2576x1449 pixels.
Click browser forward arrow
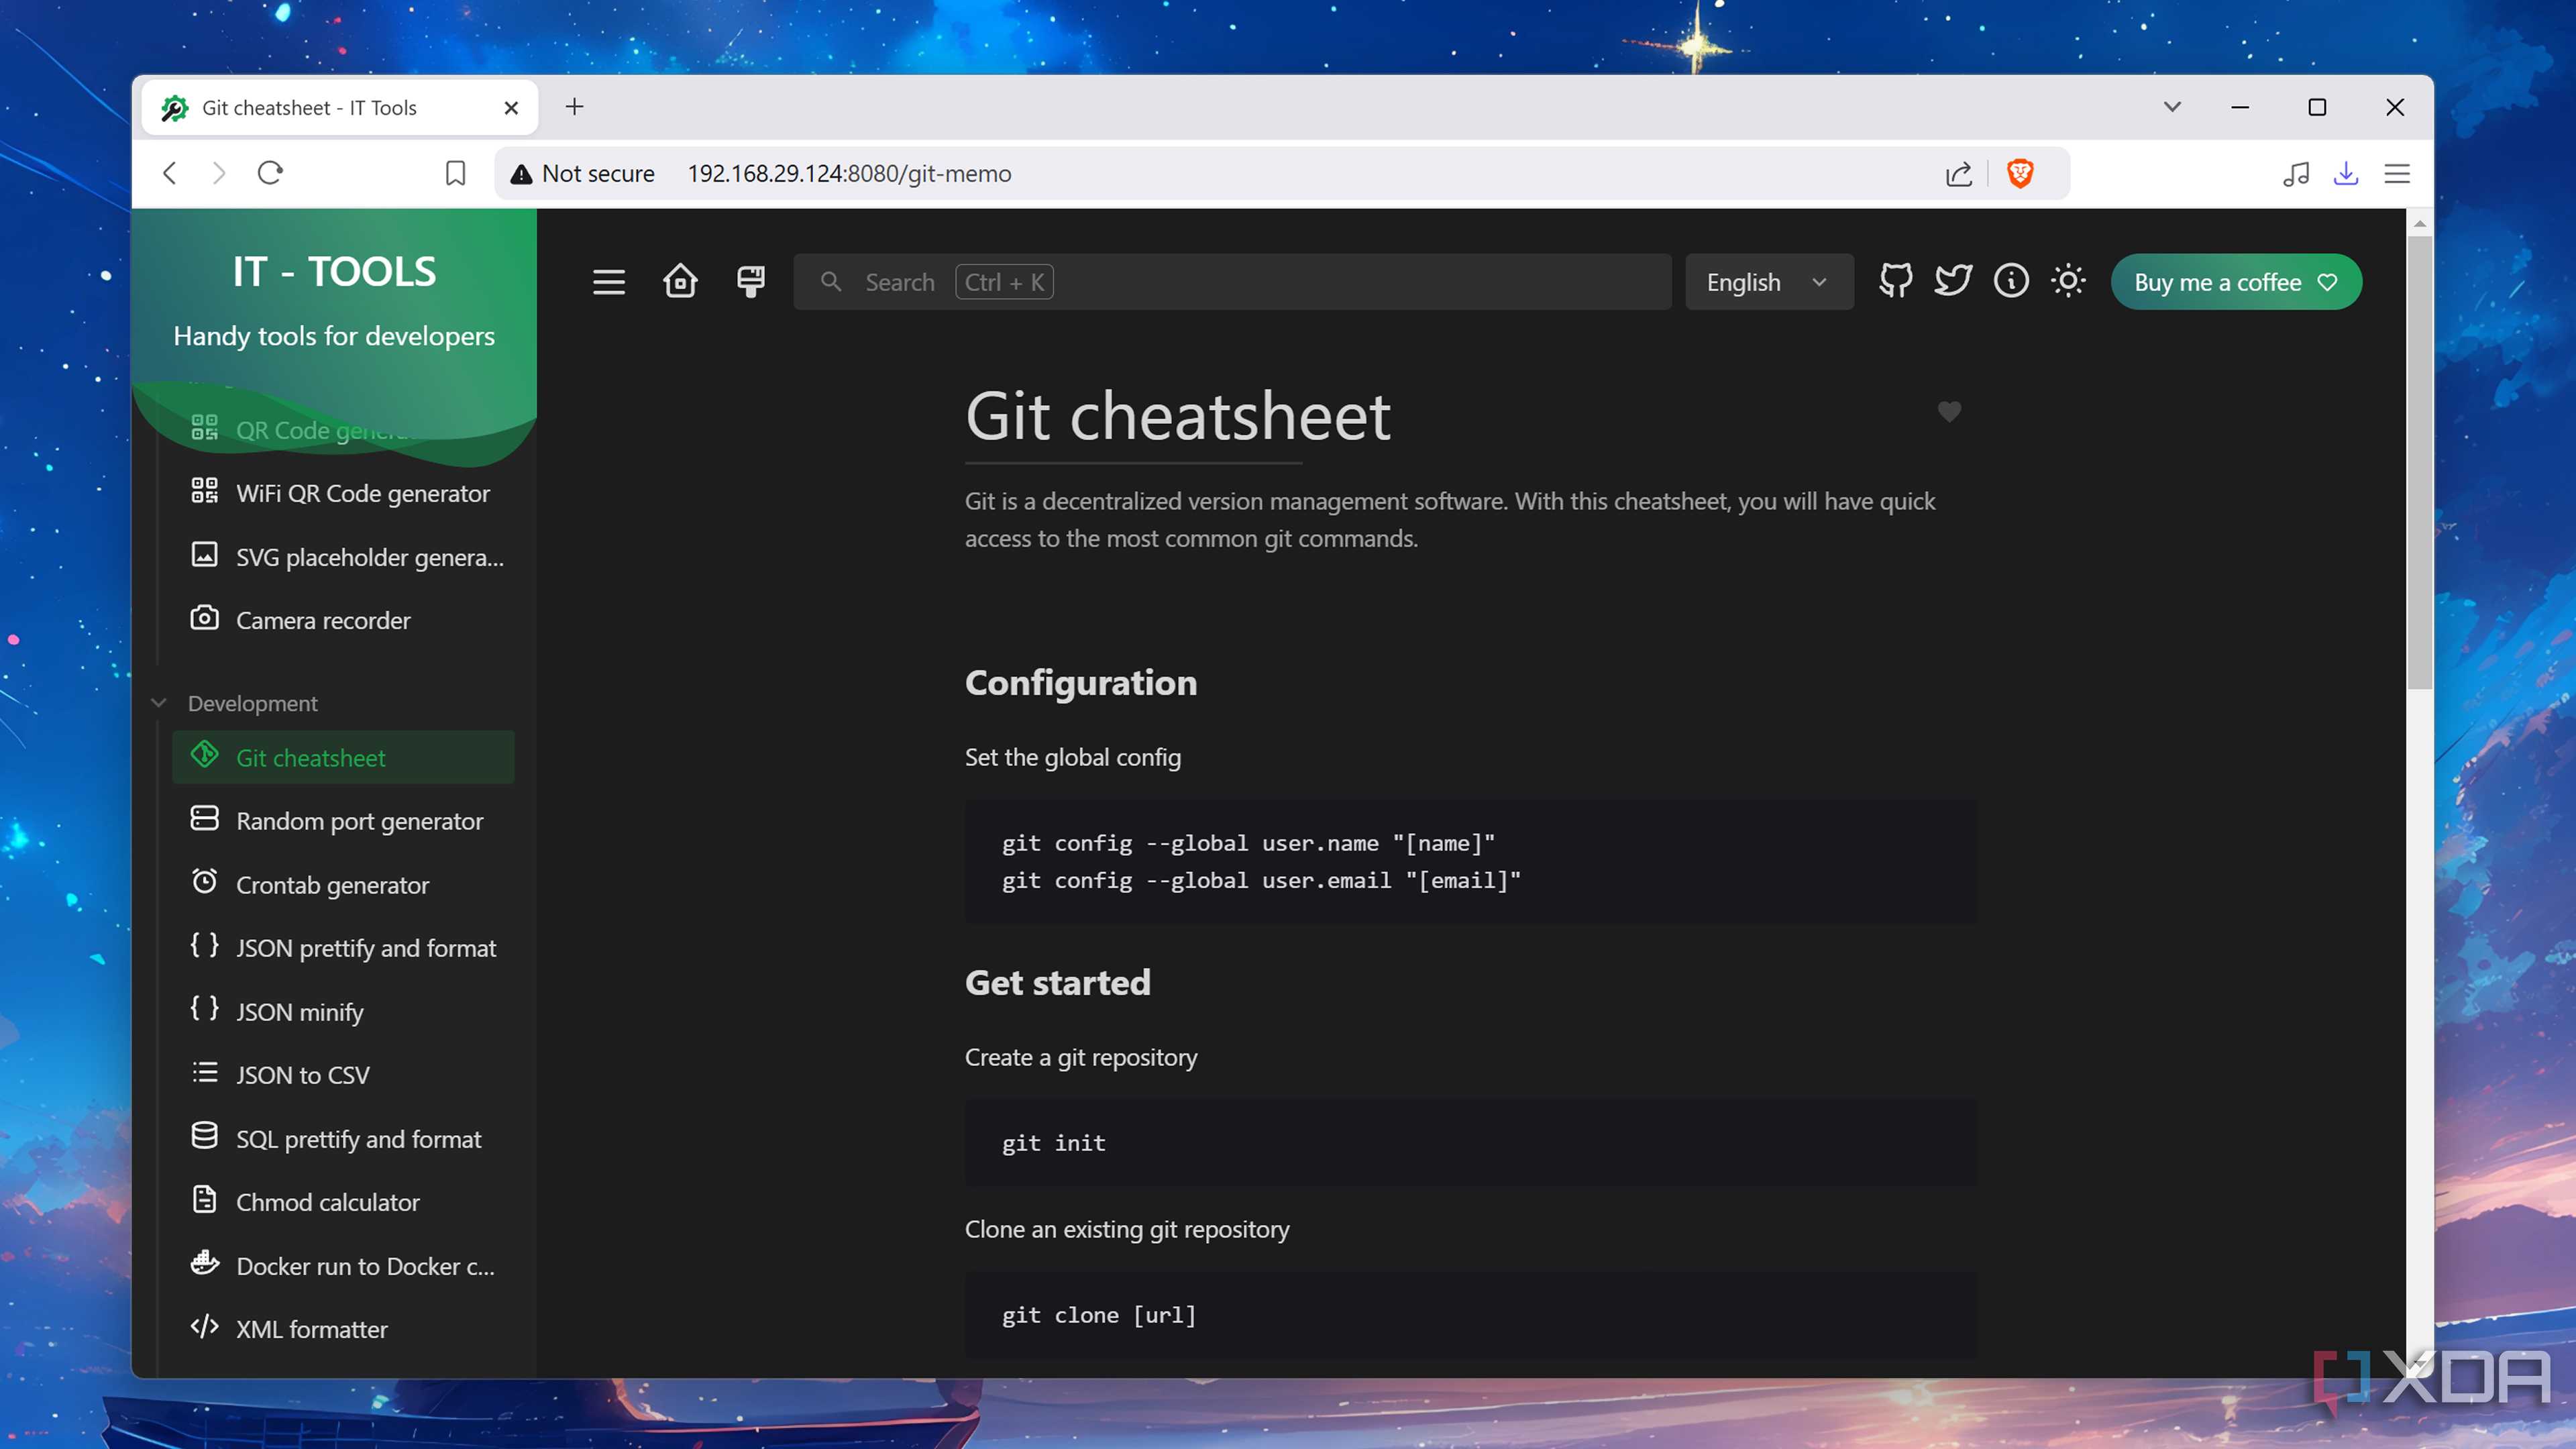coord(219,173)
